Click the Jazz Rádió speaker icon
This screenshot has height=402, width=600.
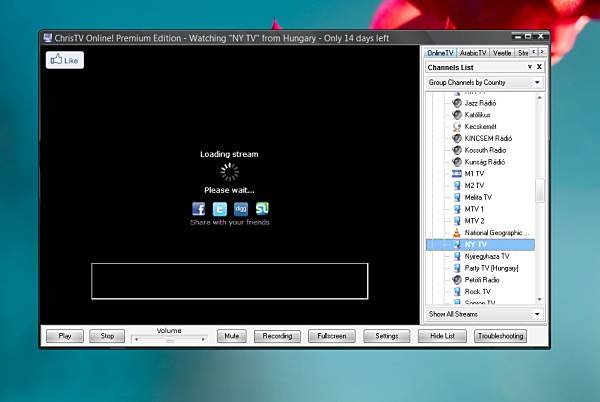(457, 103)
